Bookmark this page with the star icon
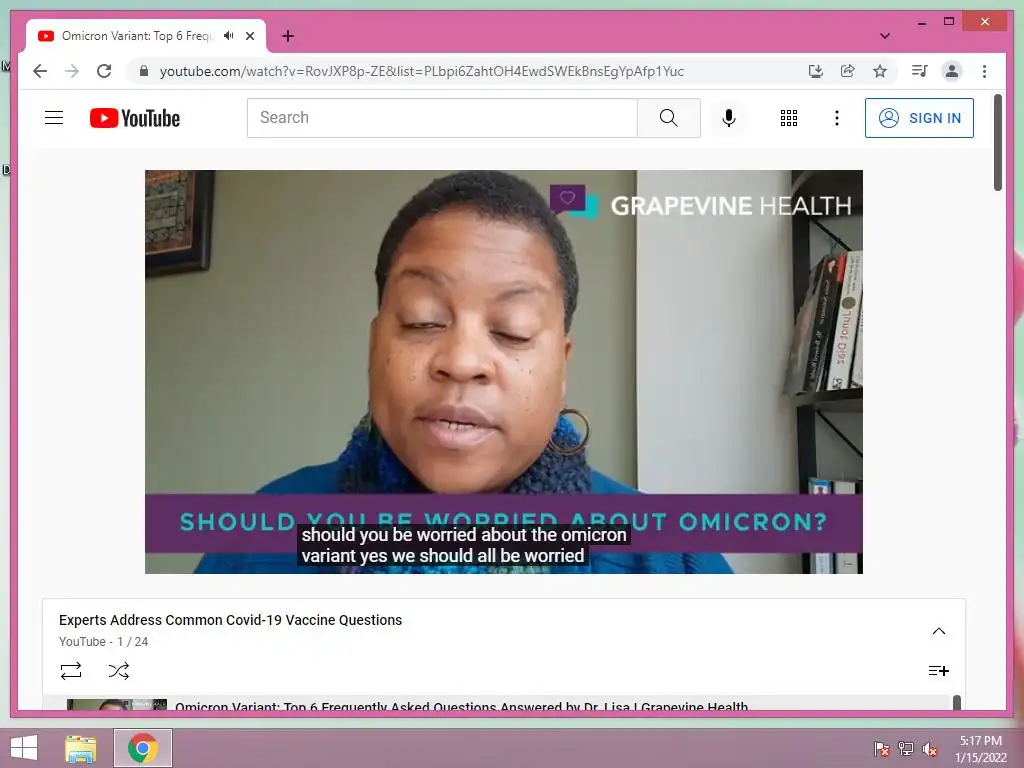Image resolution: width=1024 pixels, height=768 pixels. point(880,71)
